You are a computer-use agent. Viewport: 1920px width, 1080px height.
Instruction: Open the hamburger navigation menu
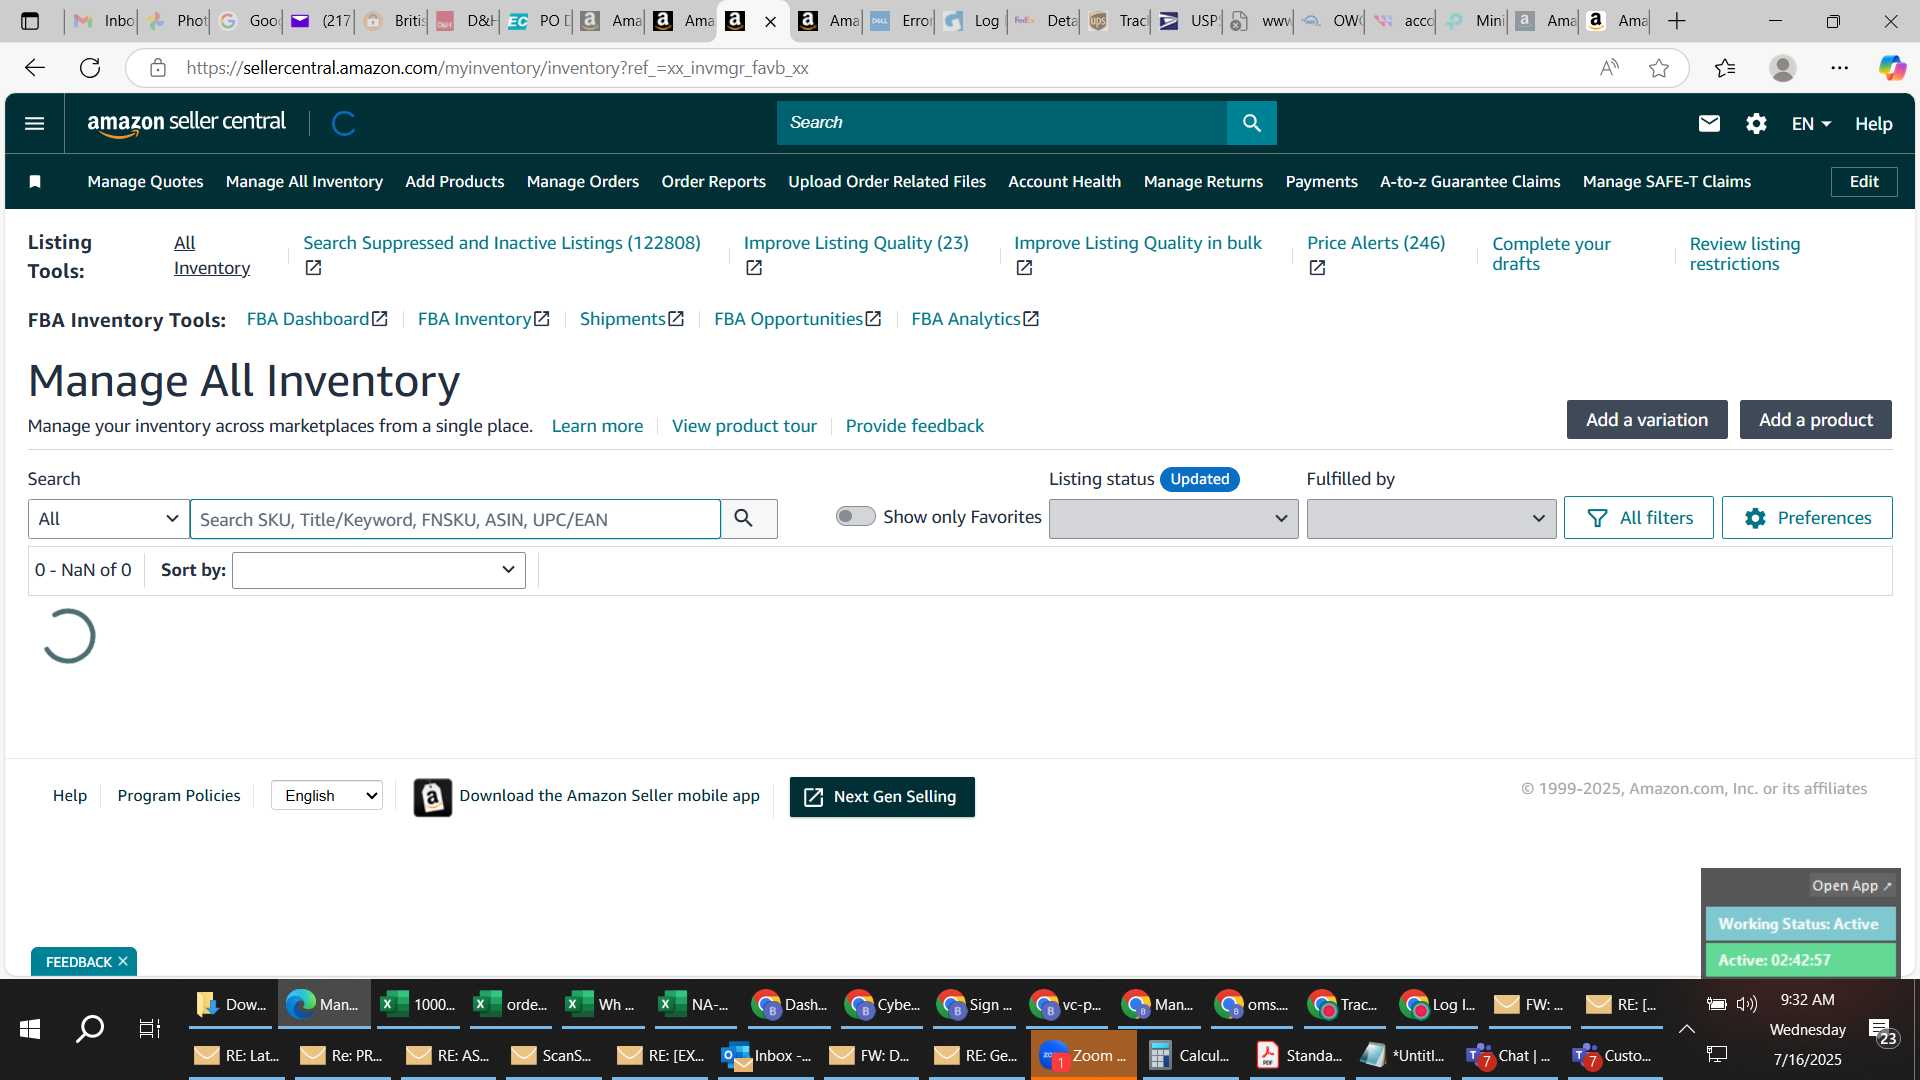tap(34, 123)
